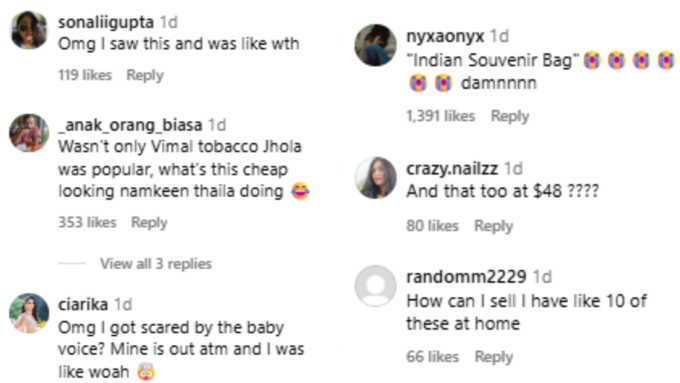Open ciarika's profile avatar

[29, 313]
